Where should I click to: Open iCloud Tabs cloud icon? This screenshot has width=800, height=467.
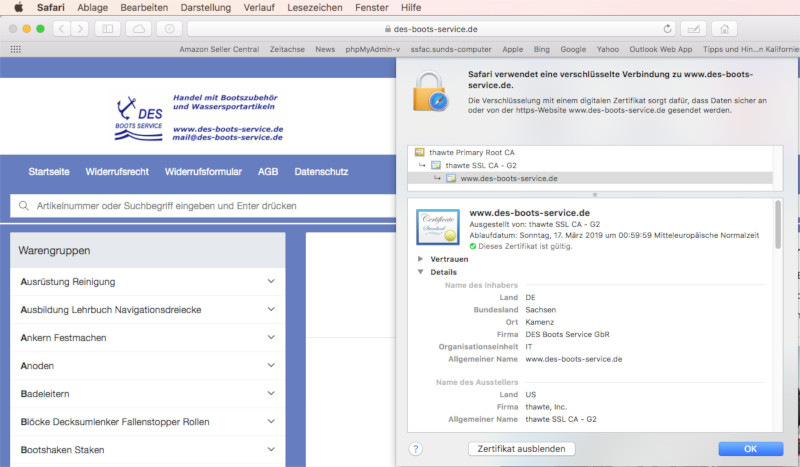pyautogui.click(x=139, y=29)
